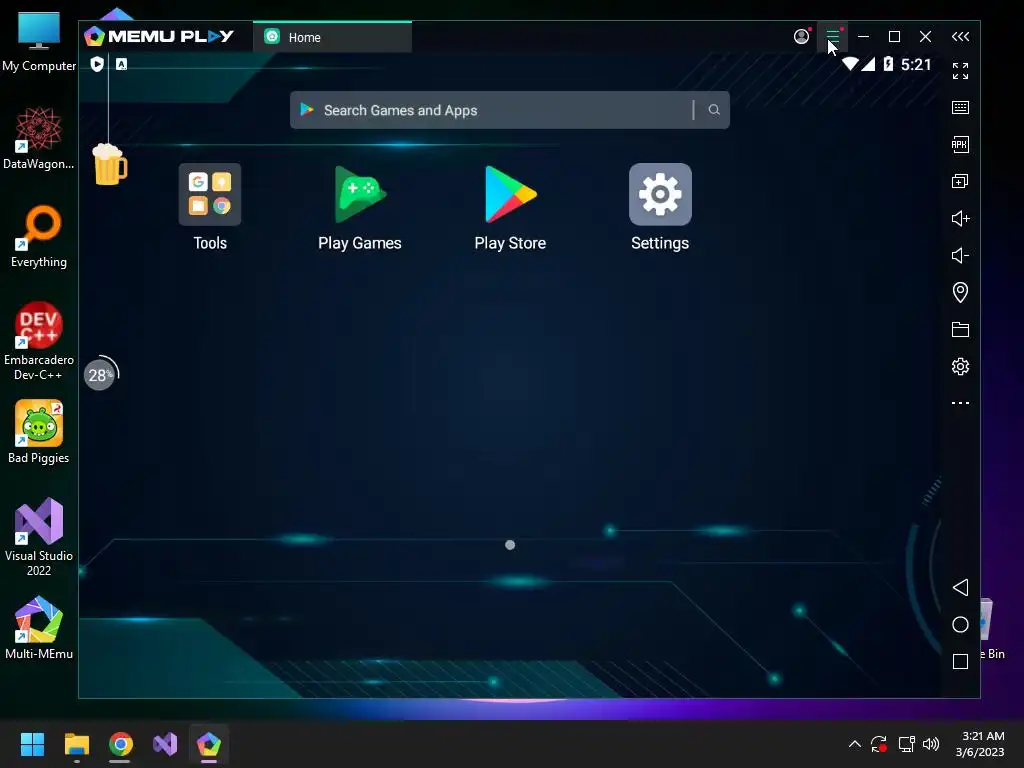Open Windows Start menu
Screen dimensions: 1024x768
pyautogui.click(x=32, y=744)
